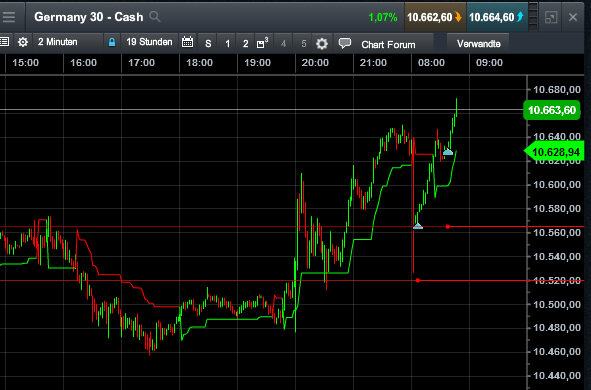Click the 10.600,00 price axis label
This screenshot has width=591, height=390.
pos(557,185)
